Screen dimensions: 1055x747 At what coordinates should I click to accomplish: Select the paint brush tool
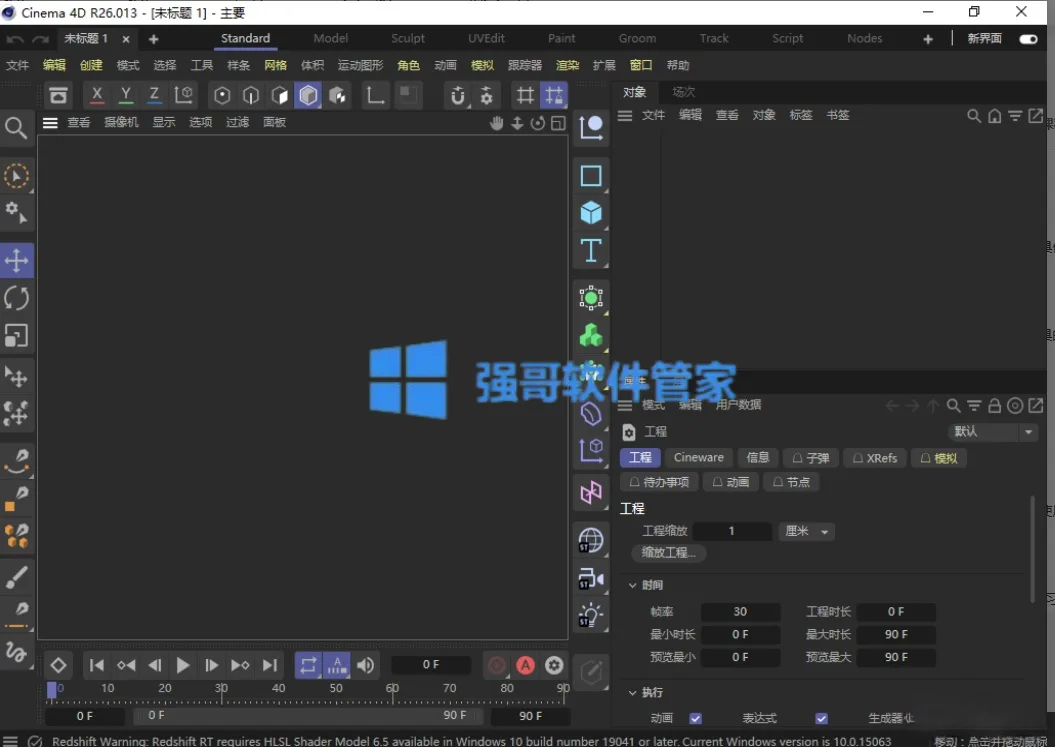(x=16, y=577)
